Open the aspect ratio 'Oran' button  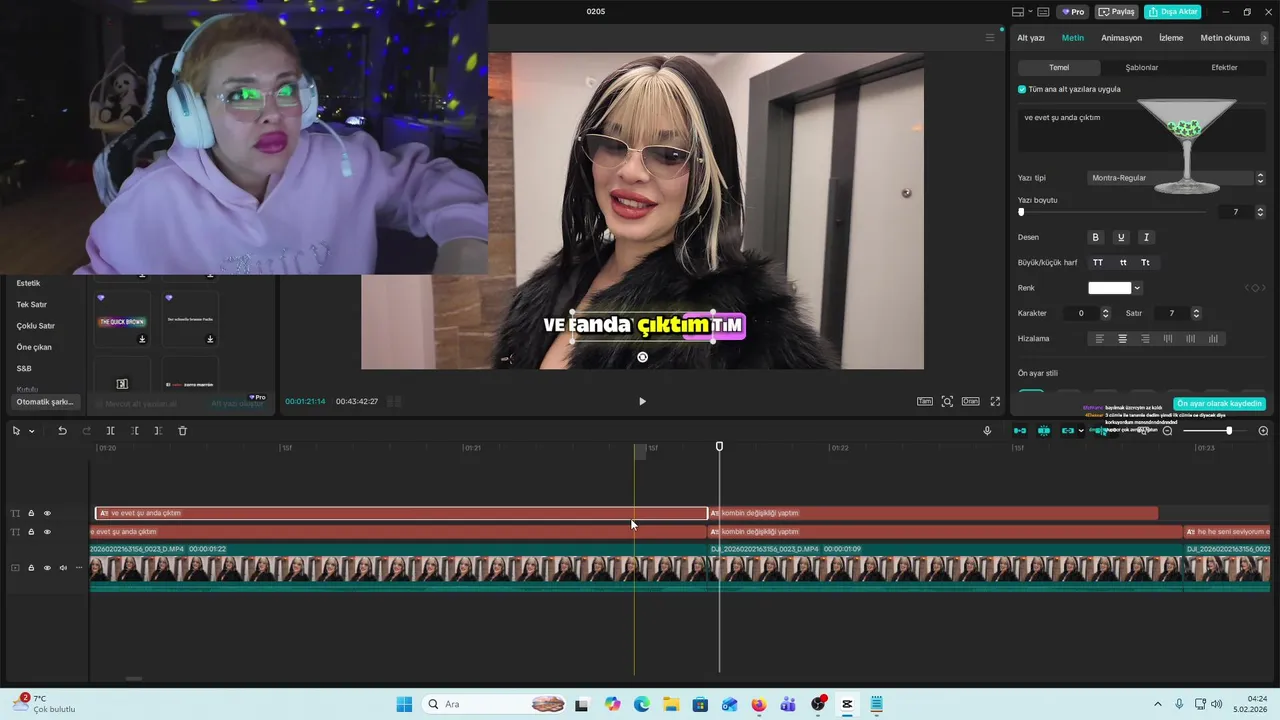tap(970, 401)
